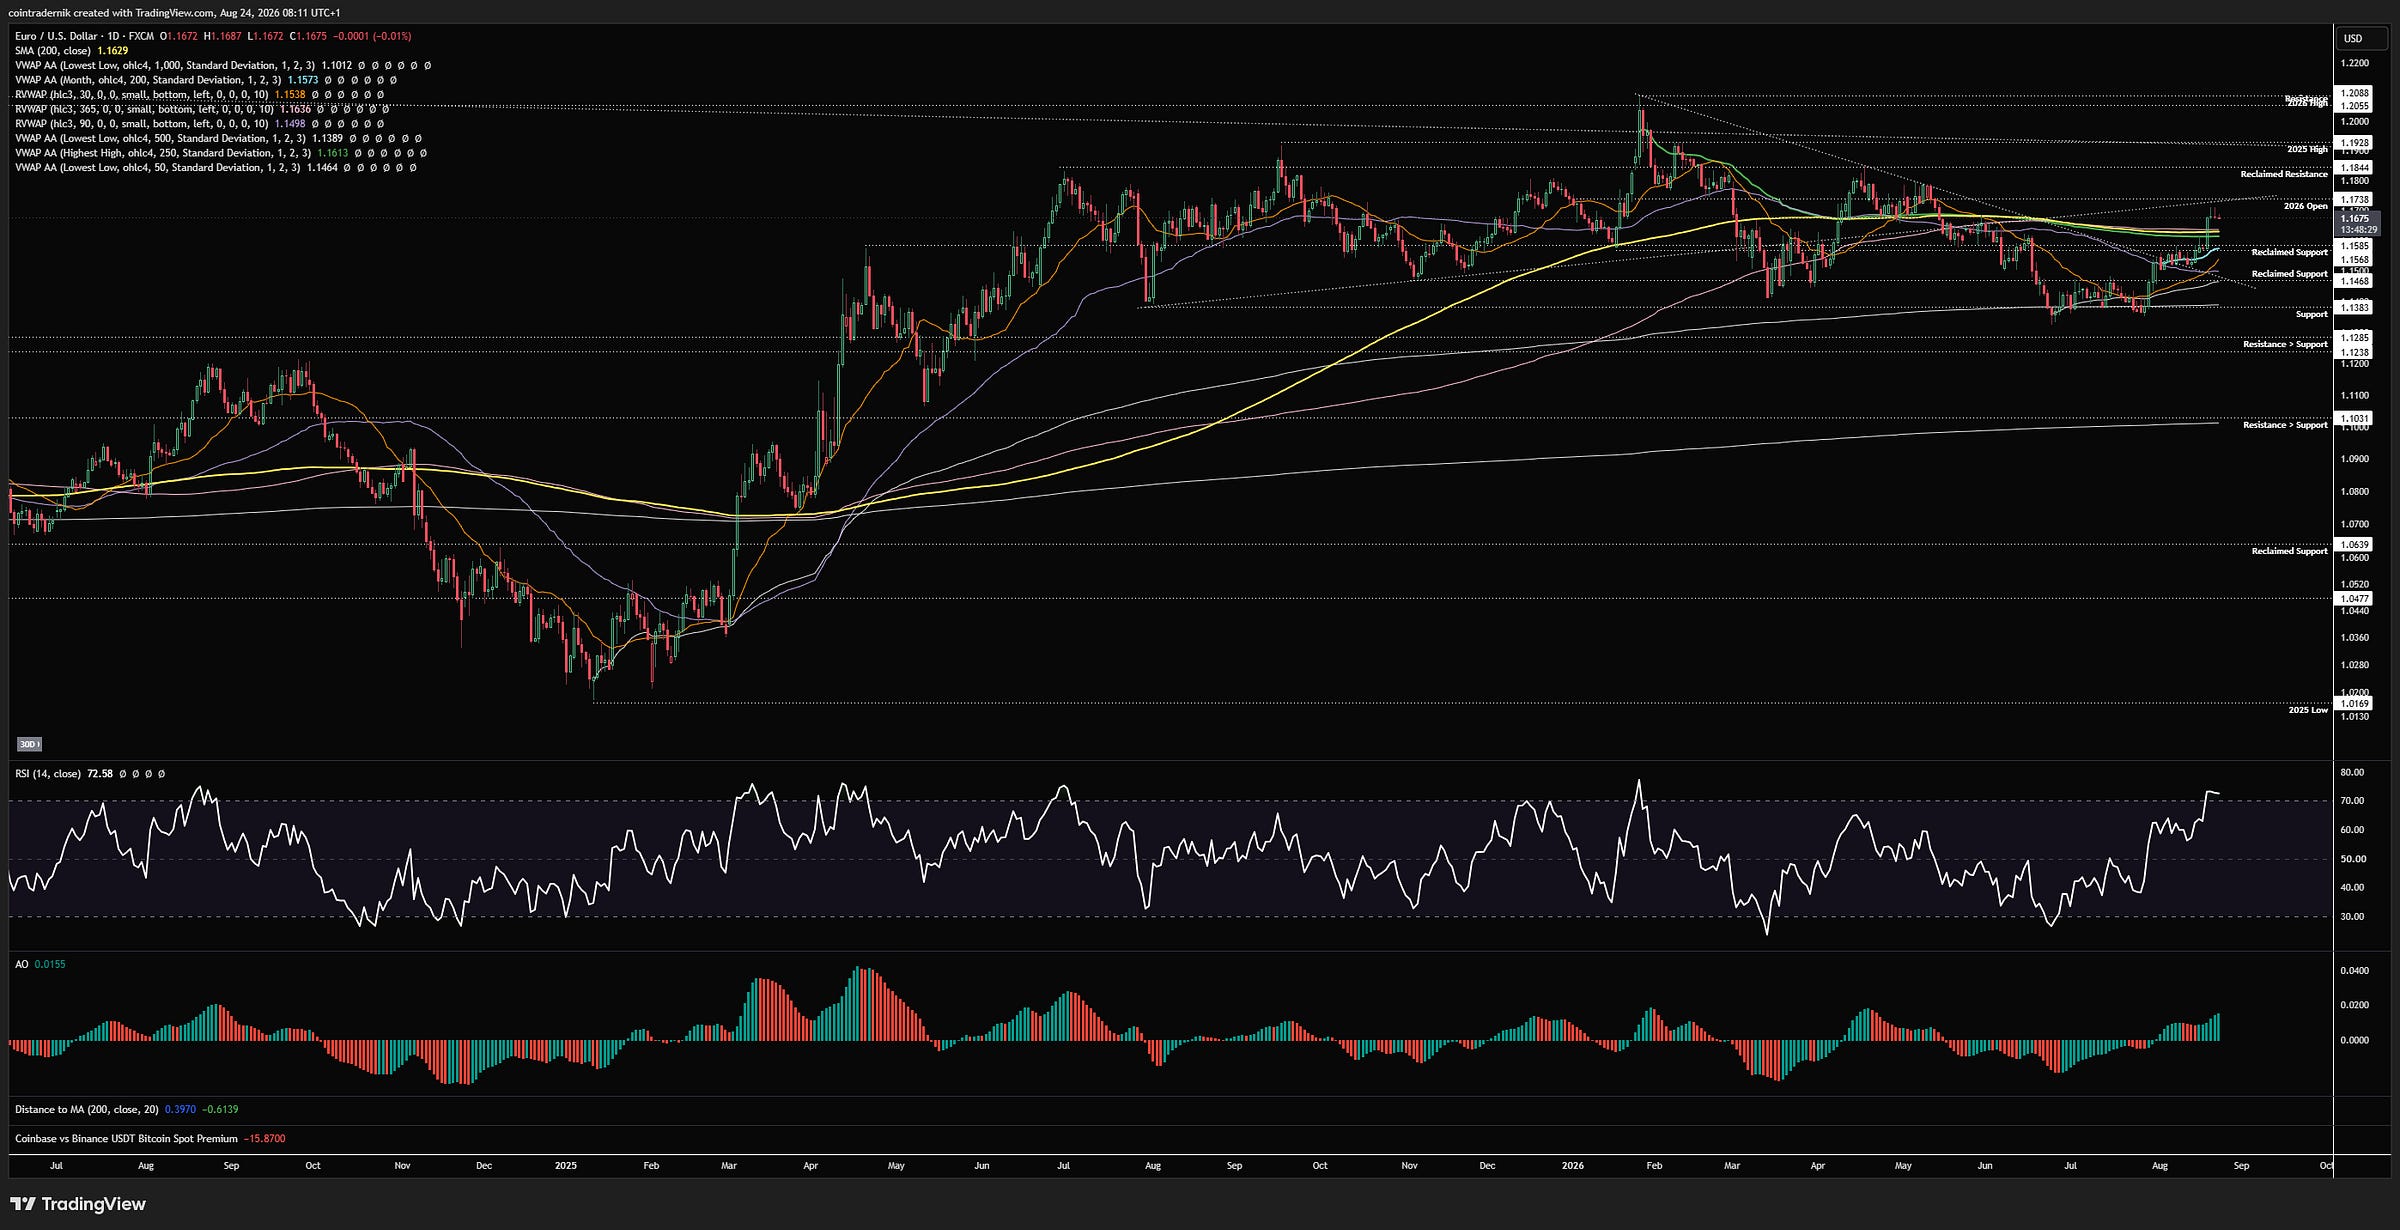Click the close price value C1.1675
The image size is (2400, 1230).
[x=308, y=36]
